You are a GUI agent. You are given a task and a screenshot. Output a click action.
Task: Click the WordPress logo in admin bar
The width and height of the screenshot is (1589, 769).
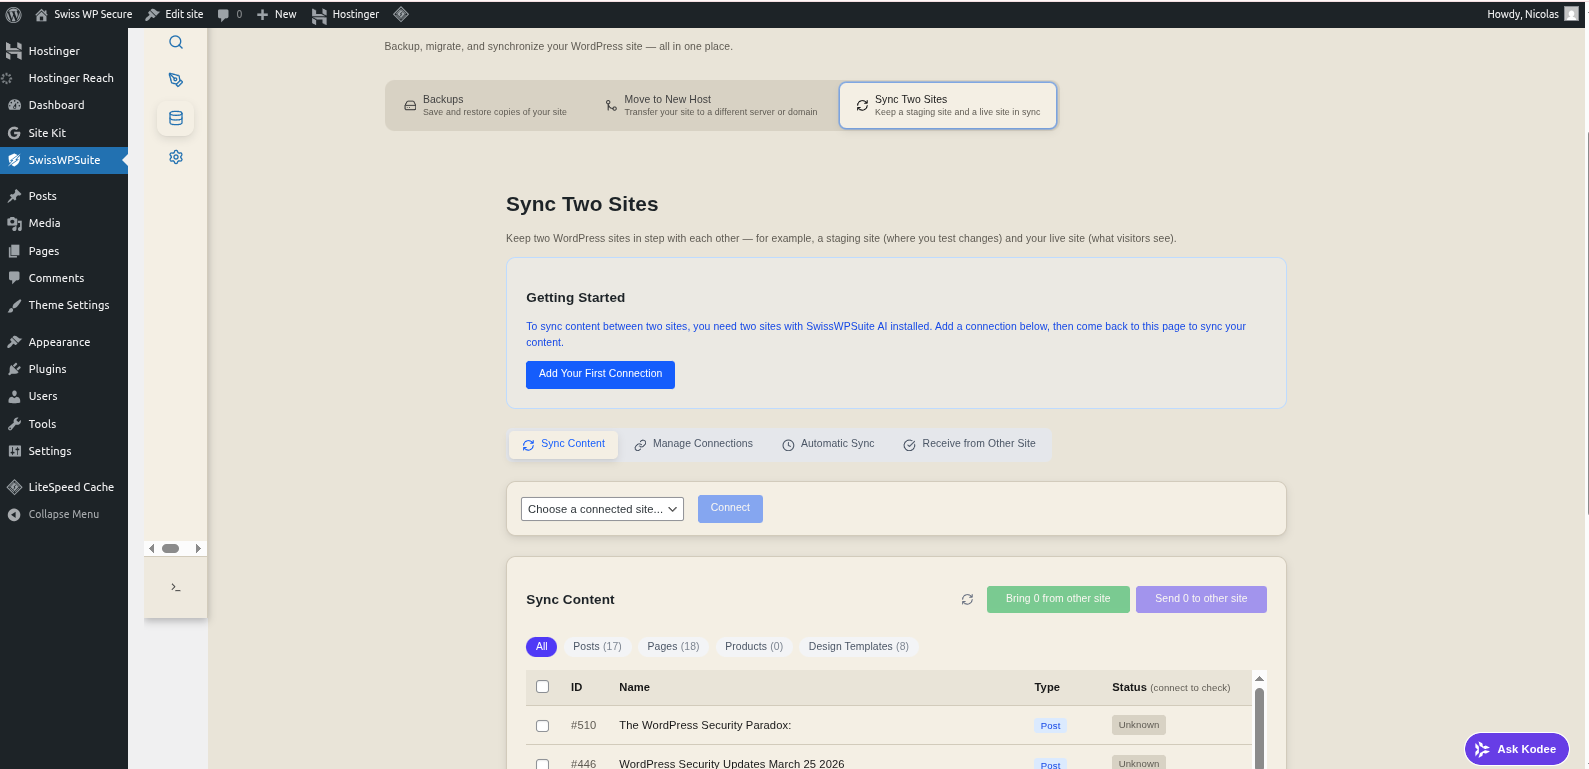tap(14, 14)
